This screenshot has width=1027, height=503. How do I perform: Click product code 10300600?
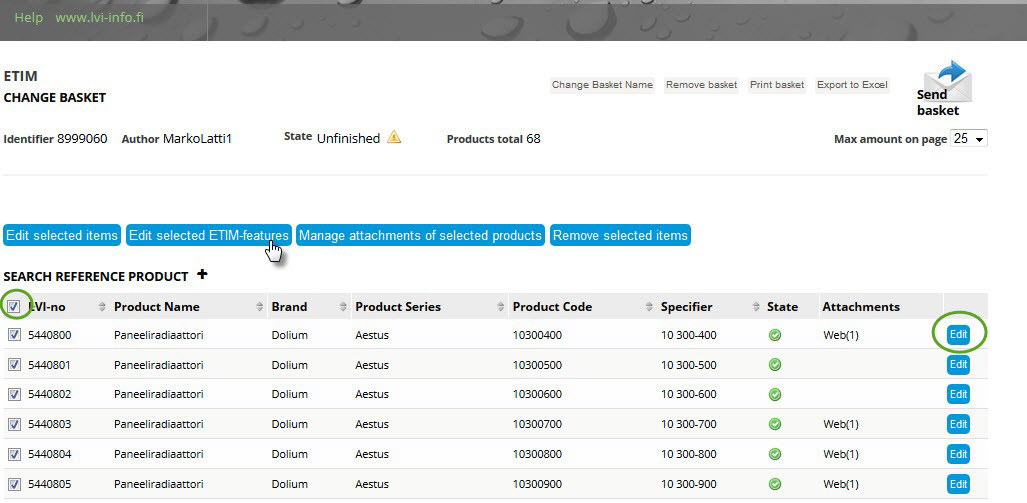(537, 394)
